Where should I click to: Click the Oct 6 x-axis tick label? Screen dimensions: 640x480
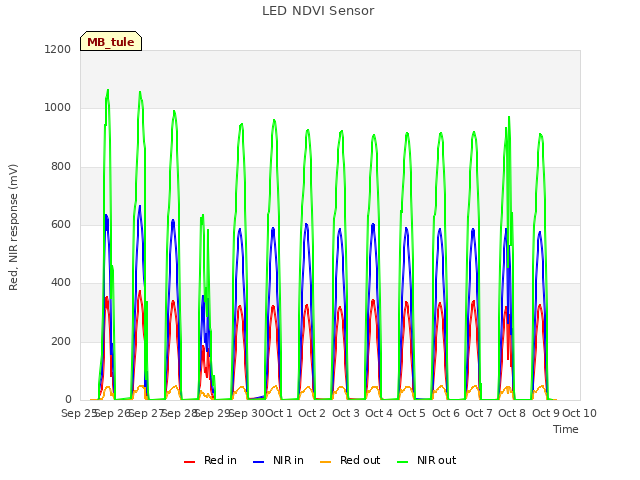tap(446, 413)
